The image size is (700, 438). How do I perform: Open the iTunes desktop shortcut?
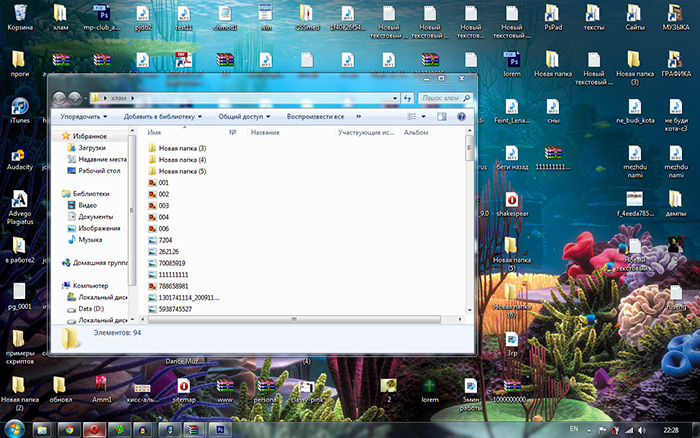coord(19,108)
